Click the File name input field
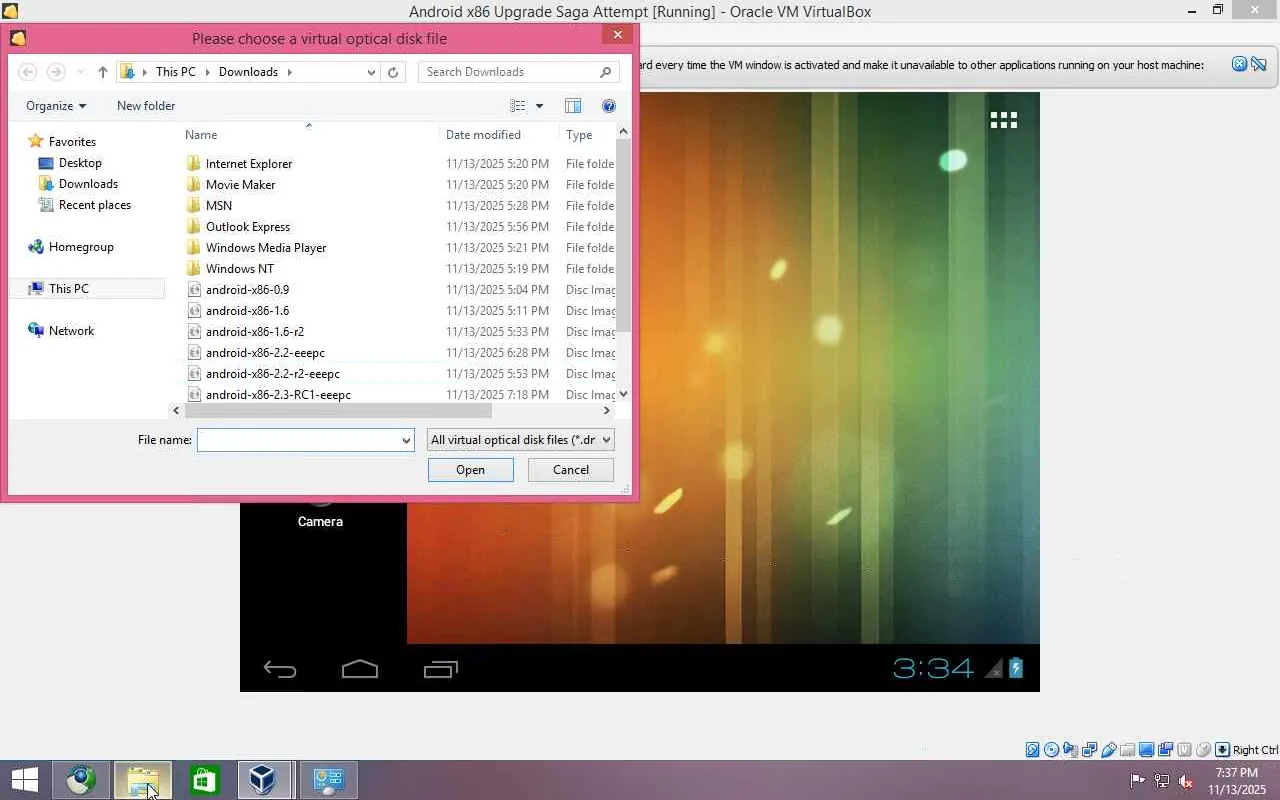The width and height of the screenshot is (1280, 800). tap(298, 440)
